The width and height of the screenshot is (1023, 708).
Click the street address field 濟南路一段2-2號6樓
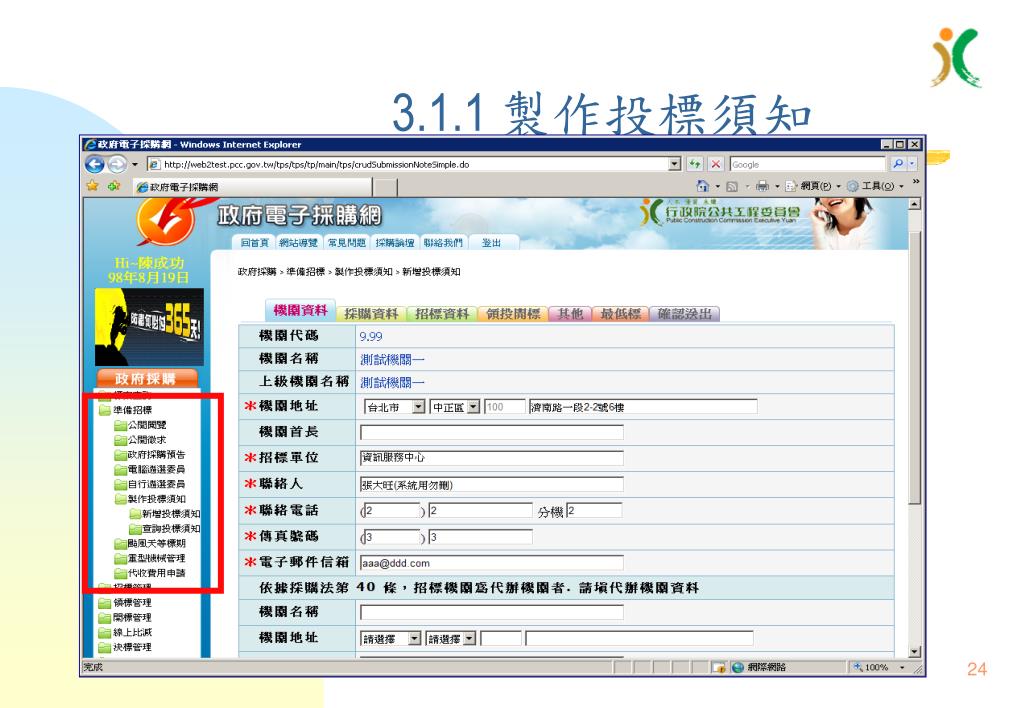643,407
